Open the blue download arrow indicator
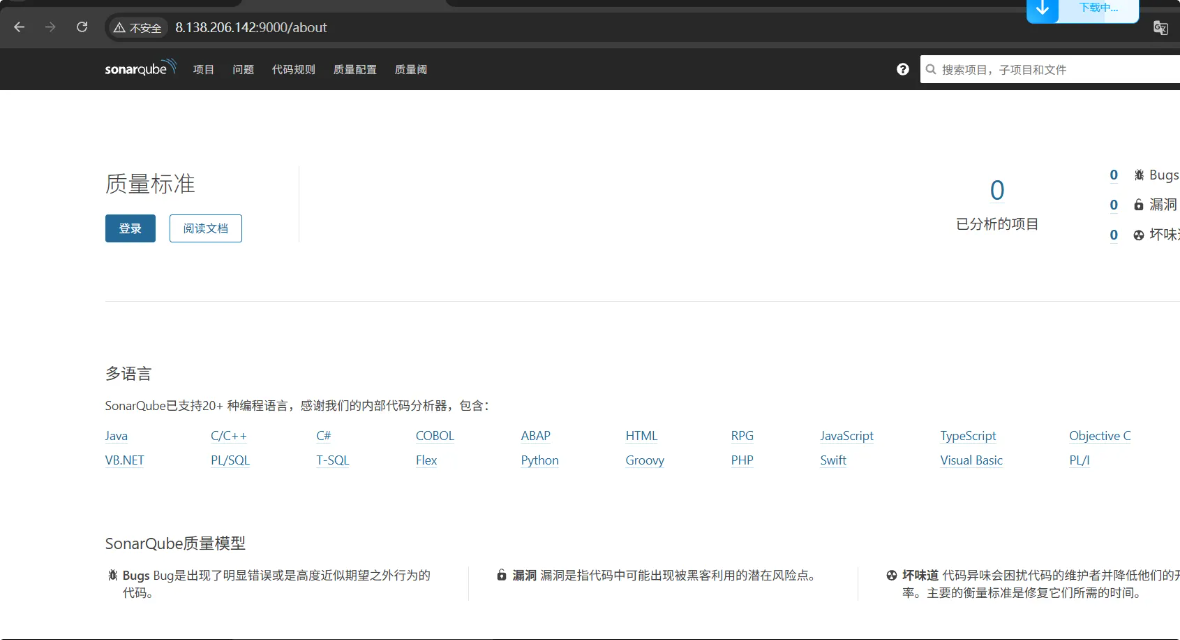The image size is (1180, 640). click(x=1042, y=9)
